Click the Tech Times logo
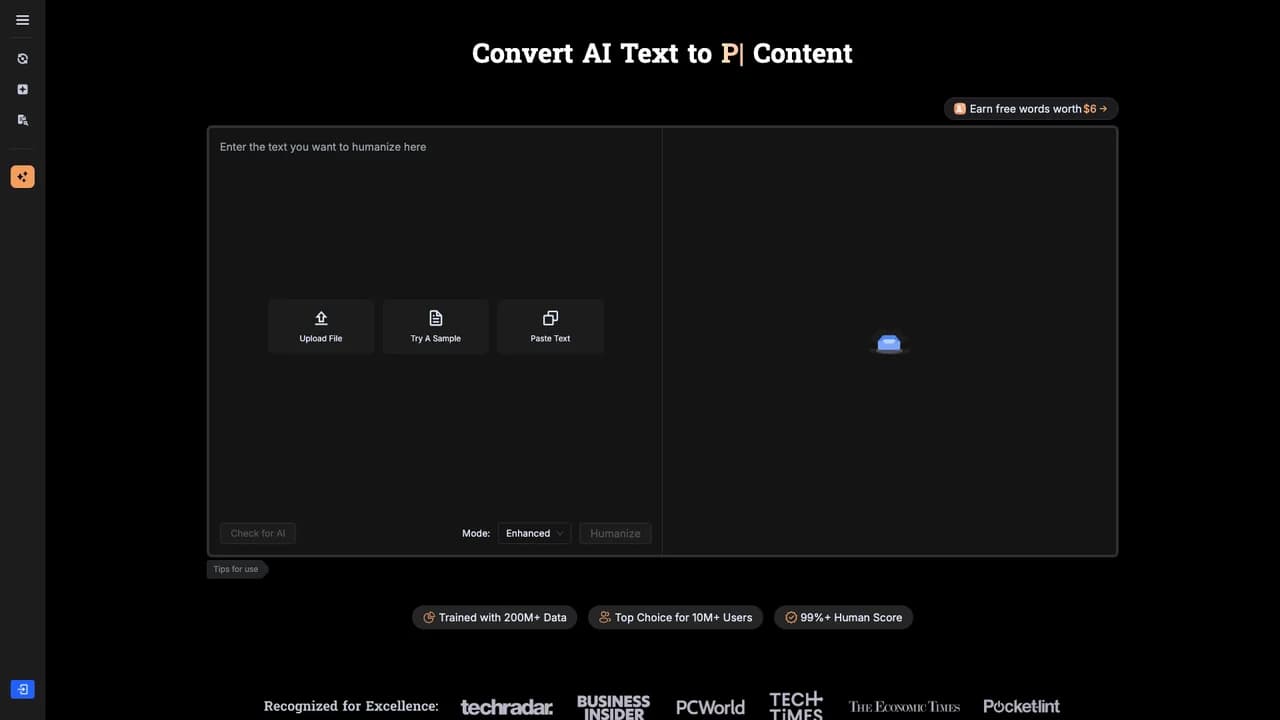The image size is (1280, 720). click(796, 705)
